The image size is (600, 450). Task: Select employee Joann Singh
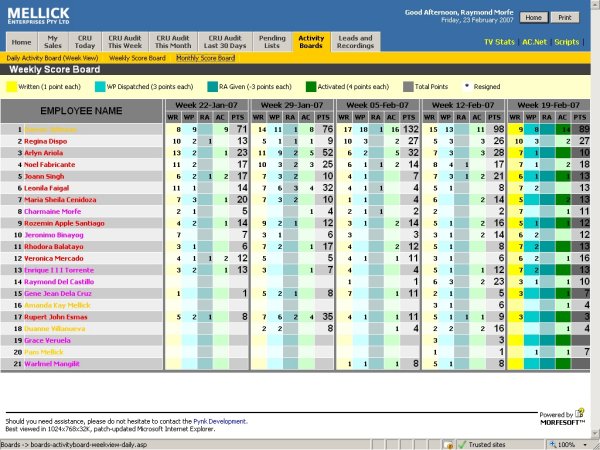coord(44,176)
